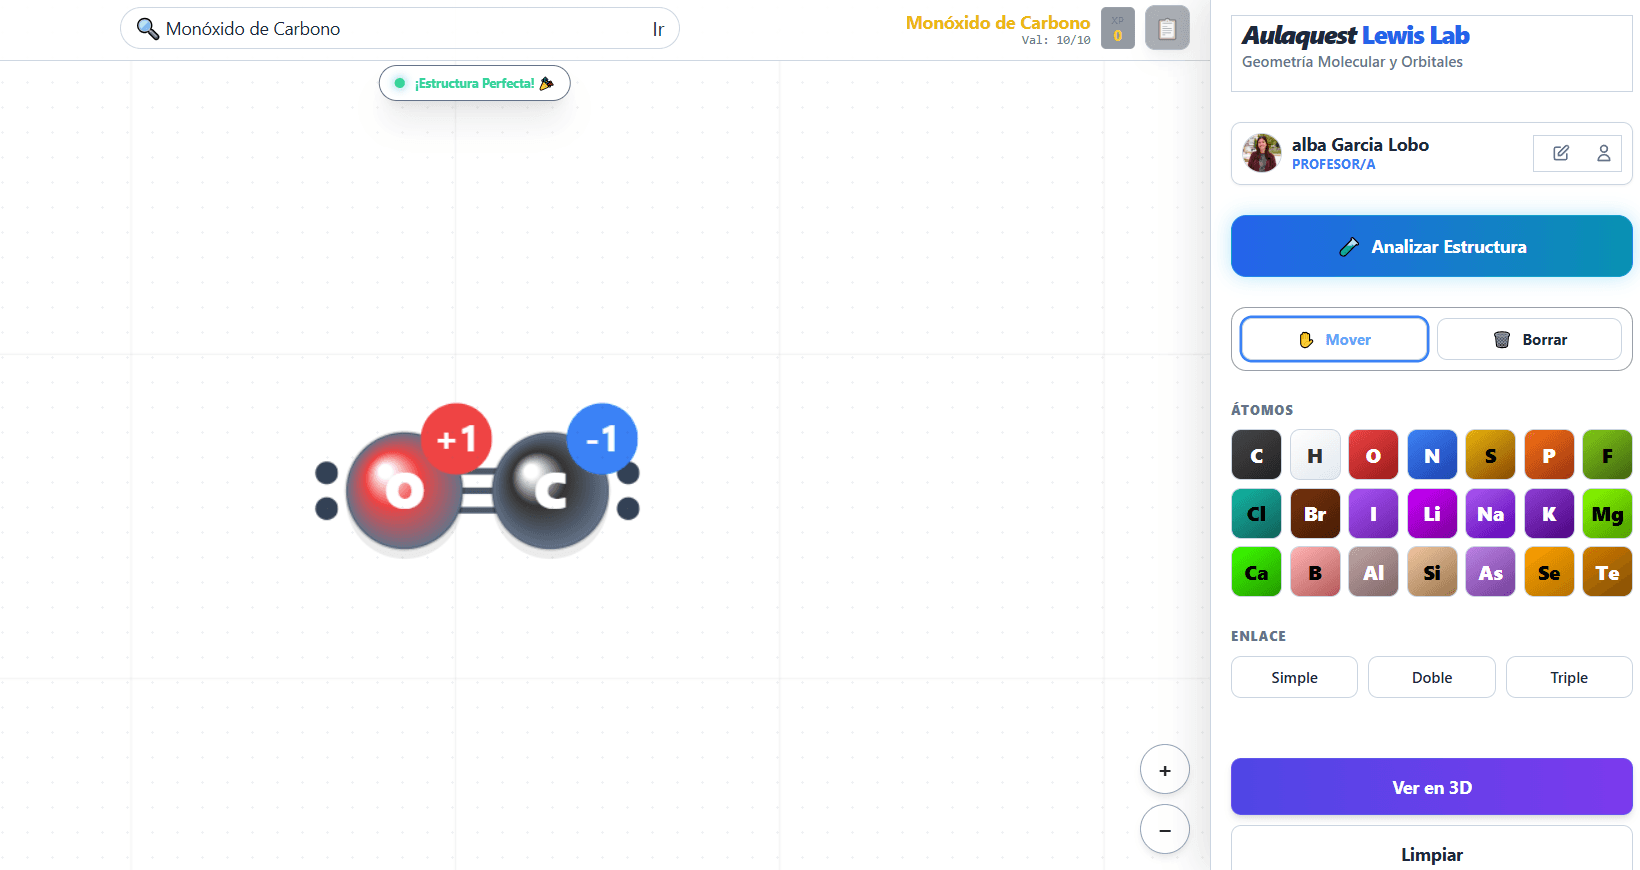Screen dimensions: 1640x870
Task: Click the Val: 10/10 text
Action: coord(1056,41)
